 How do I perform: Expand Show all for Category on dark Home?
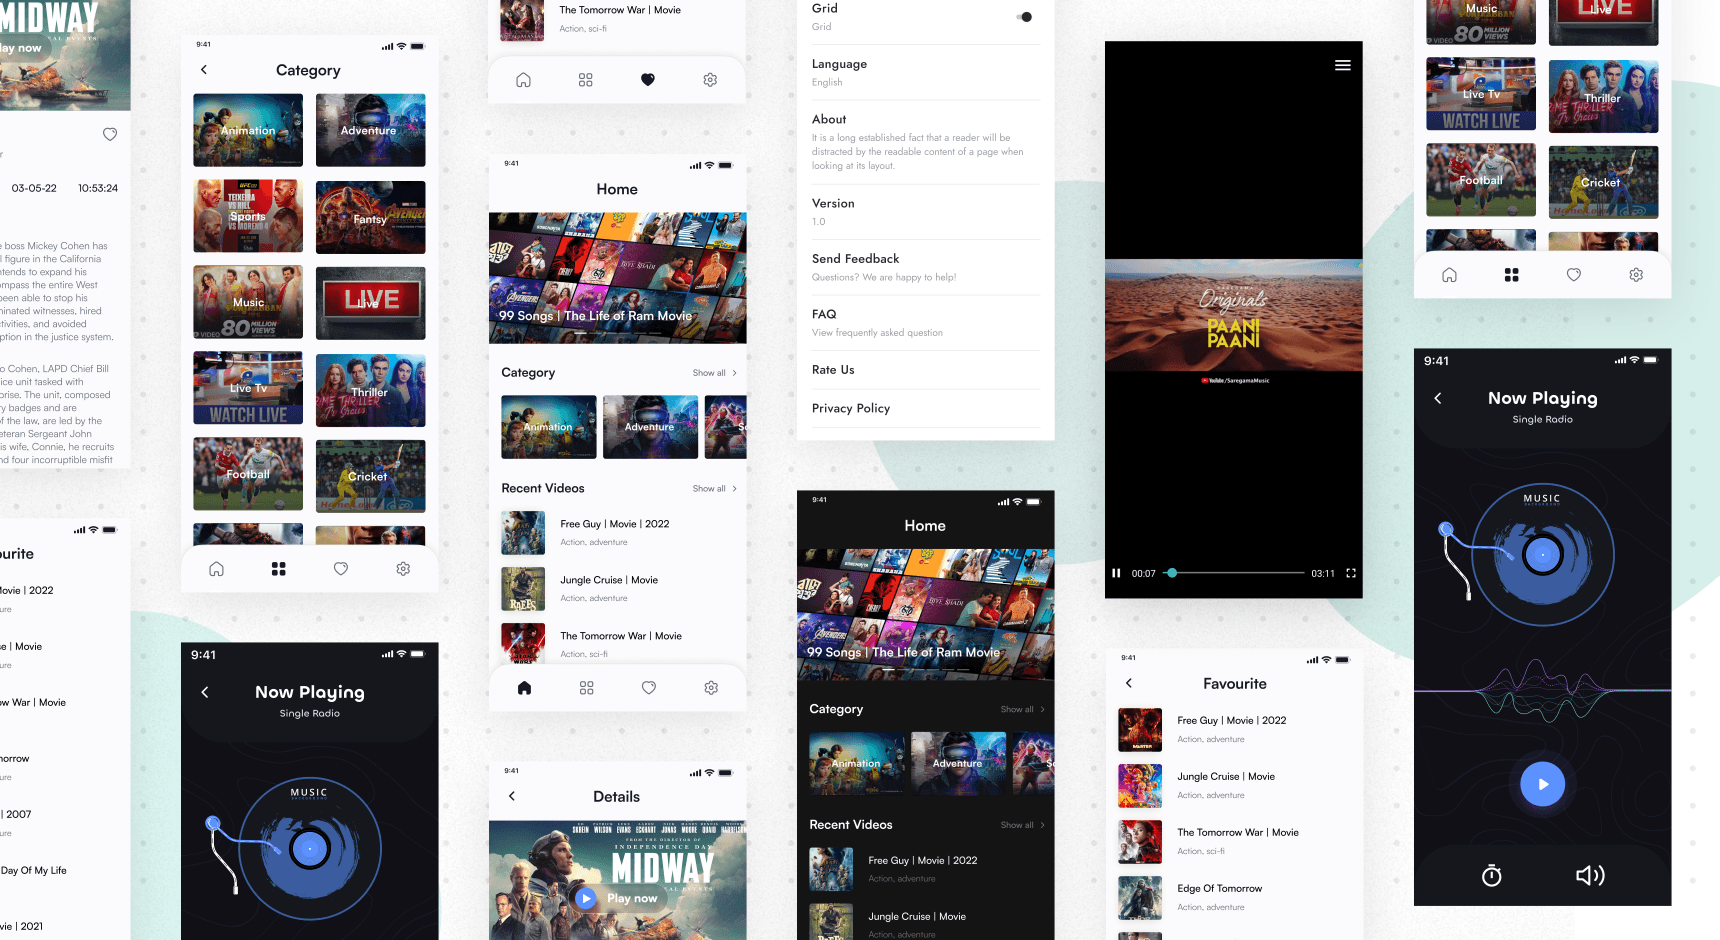pos(1022,709)
